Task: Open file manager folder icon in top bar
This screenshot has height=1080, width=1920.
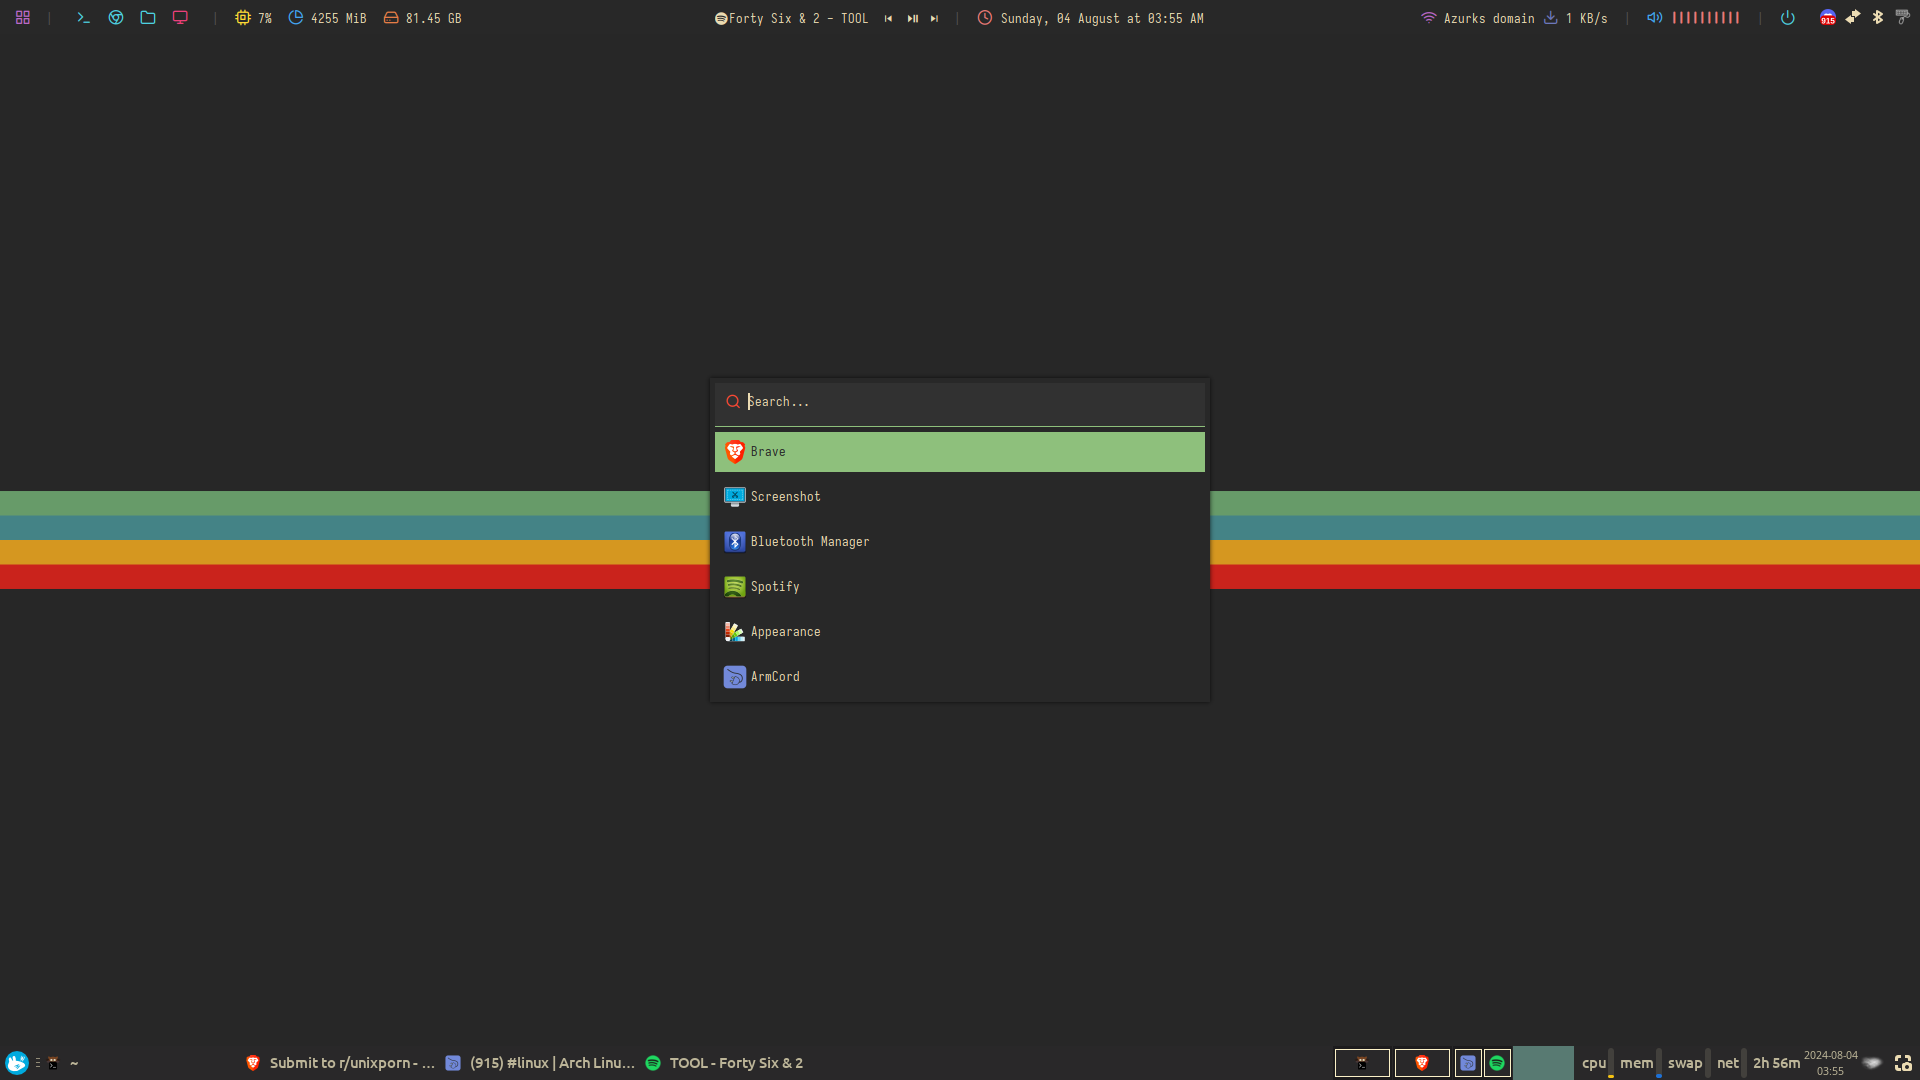Action: pos(148,18)
